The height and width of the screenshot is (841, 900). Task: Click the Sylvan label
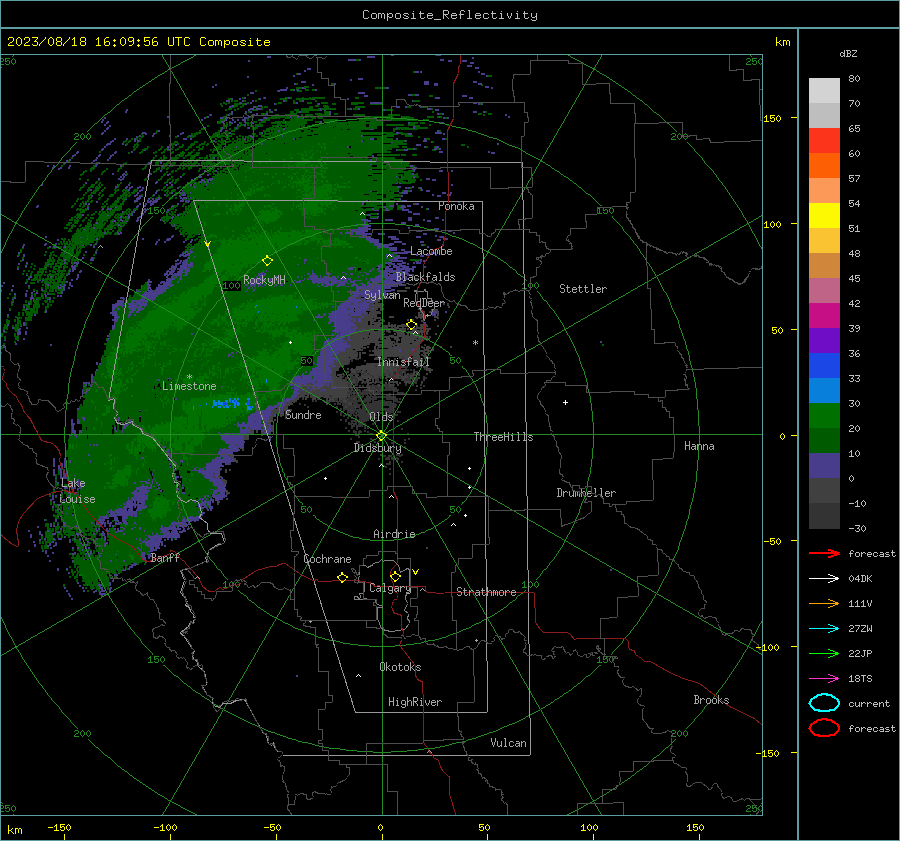coord(382,295)
